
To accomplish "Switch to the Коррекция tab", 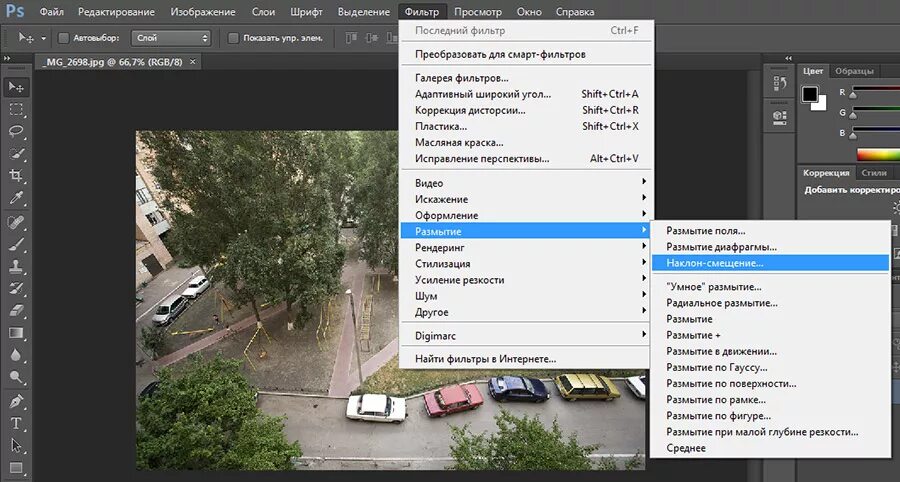I will click(826, 173).
